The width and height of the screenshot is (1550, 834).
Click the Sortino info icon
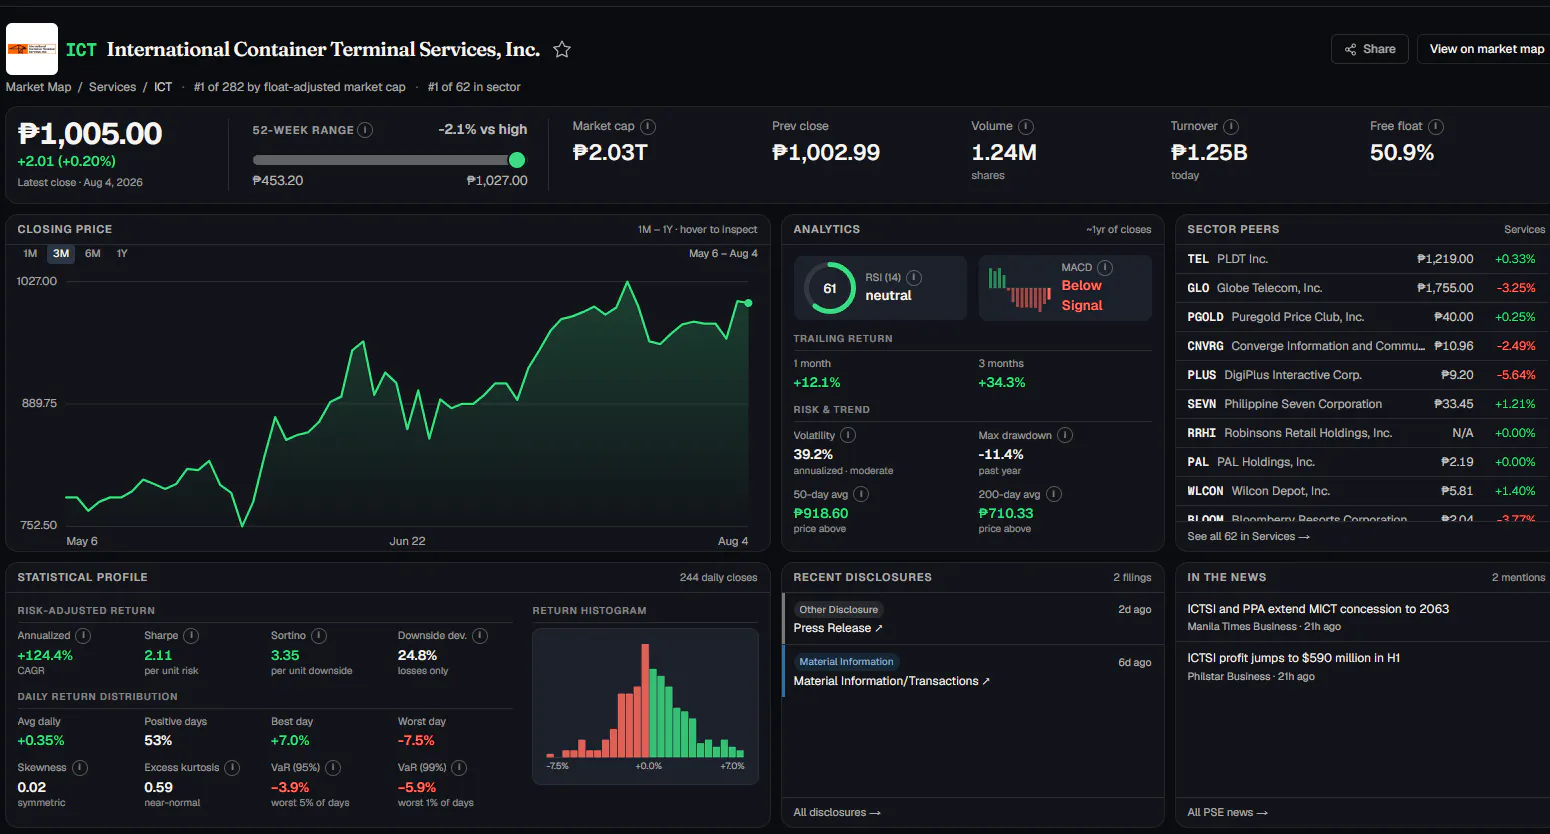pyautogui.click(x=319, y=635)
